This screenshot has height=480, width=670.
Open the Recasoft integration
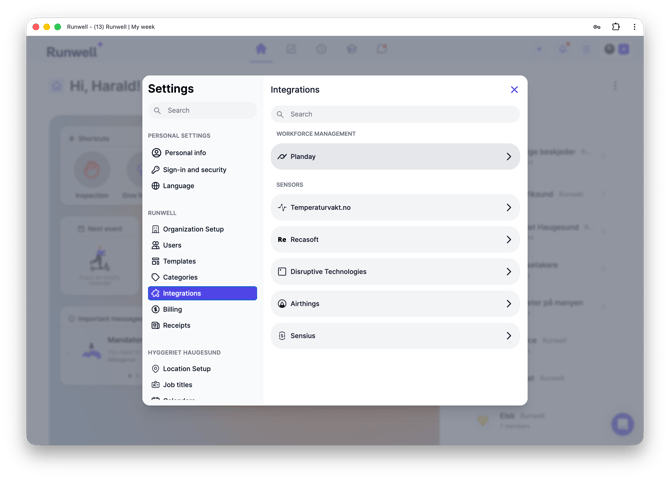(395, 239)
